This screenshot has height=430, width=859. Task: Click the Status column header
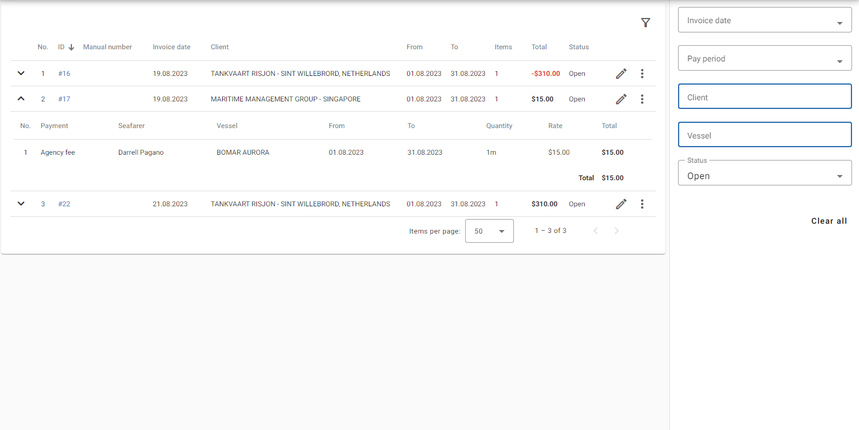click(x=579, y=47)
